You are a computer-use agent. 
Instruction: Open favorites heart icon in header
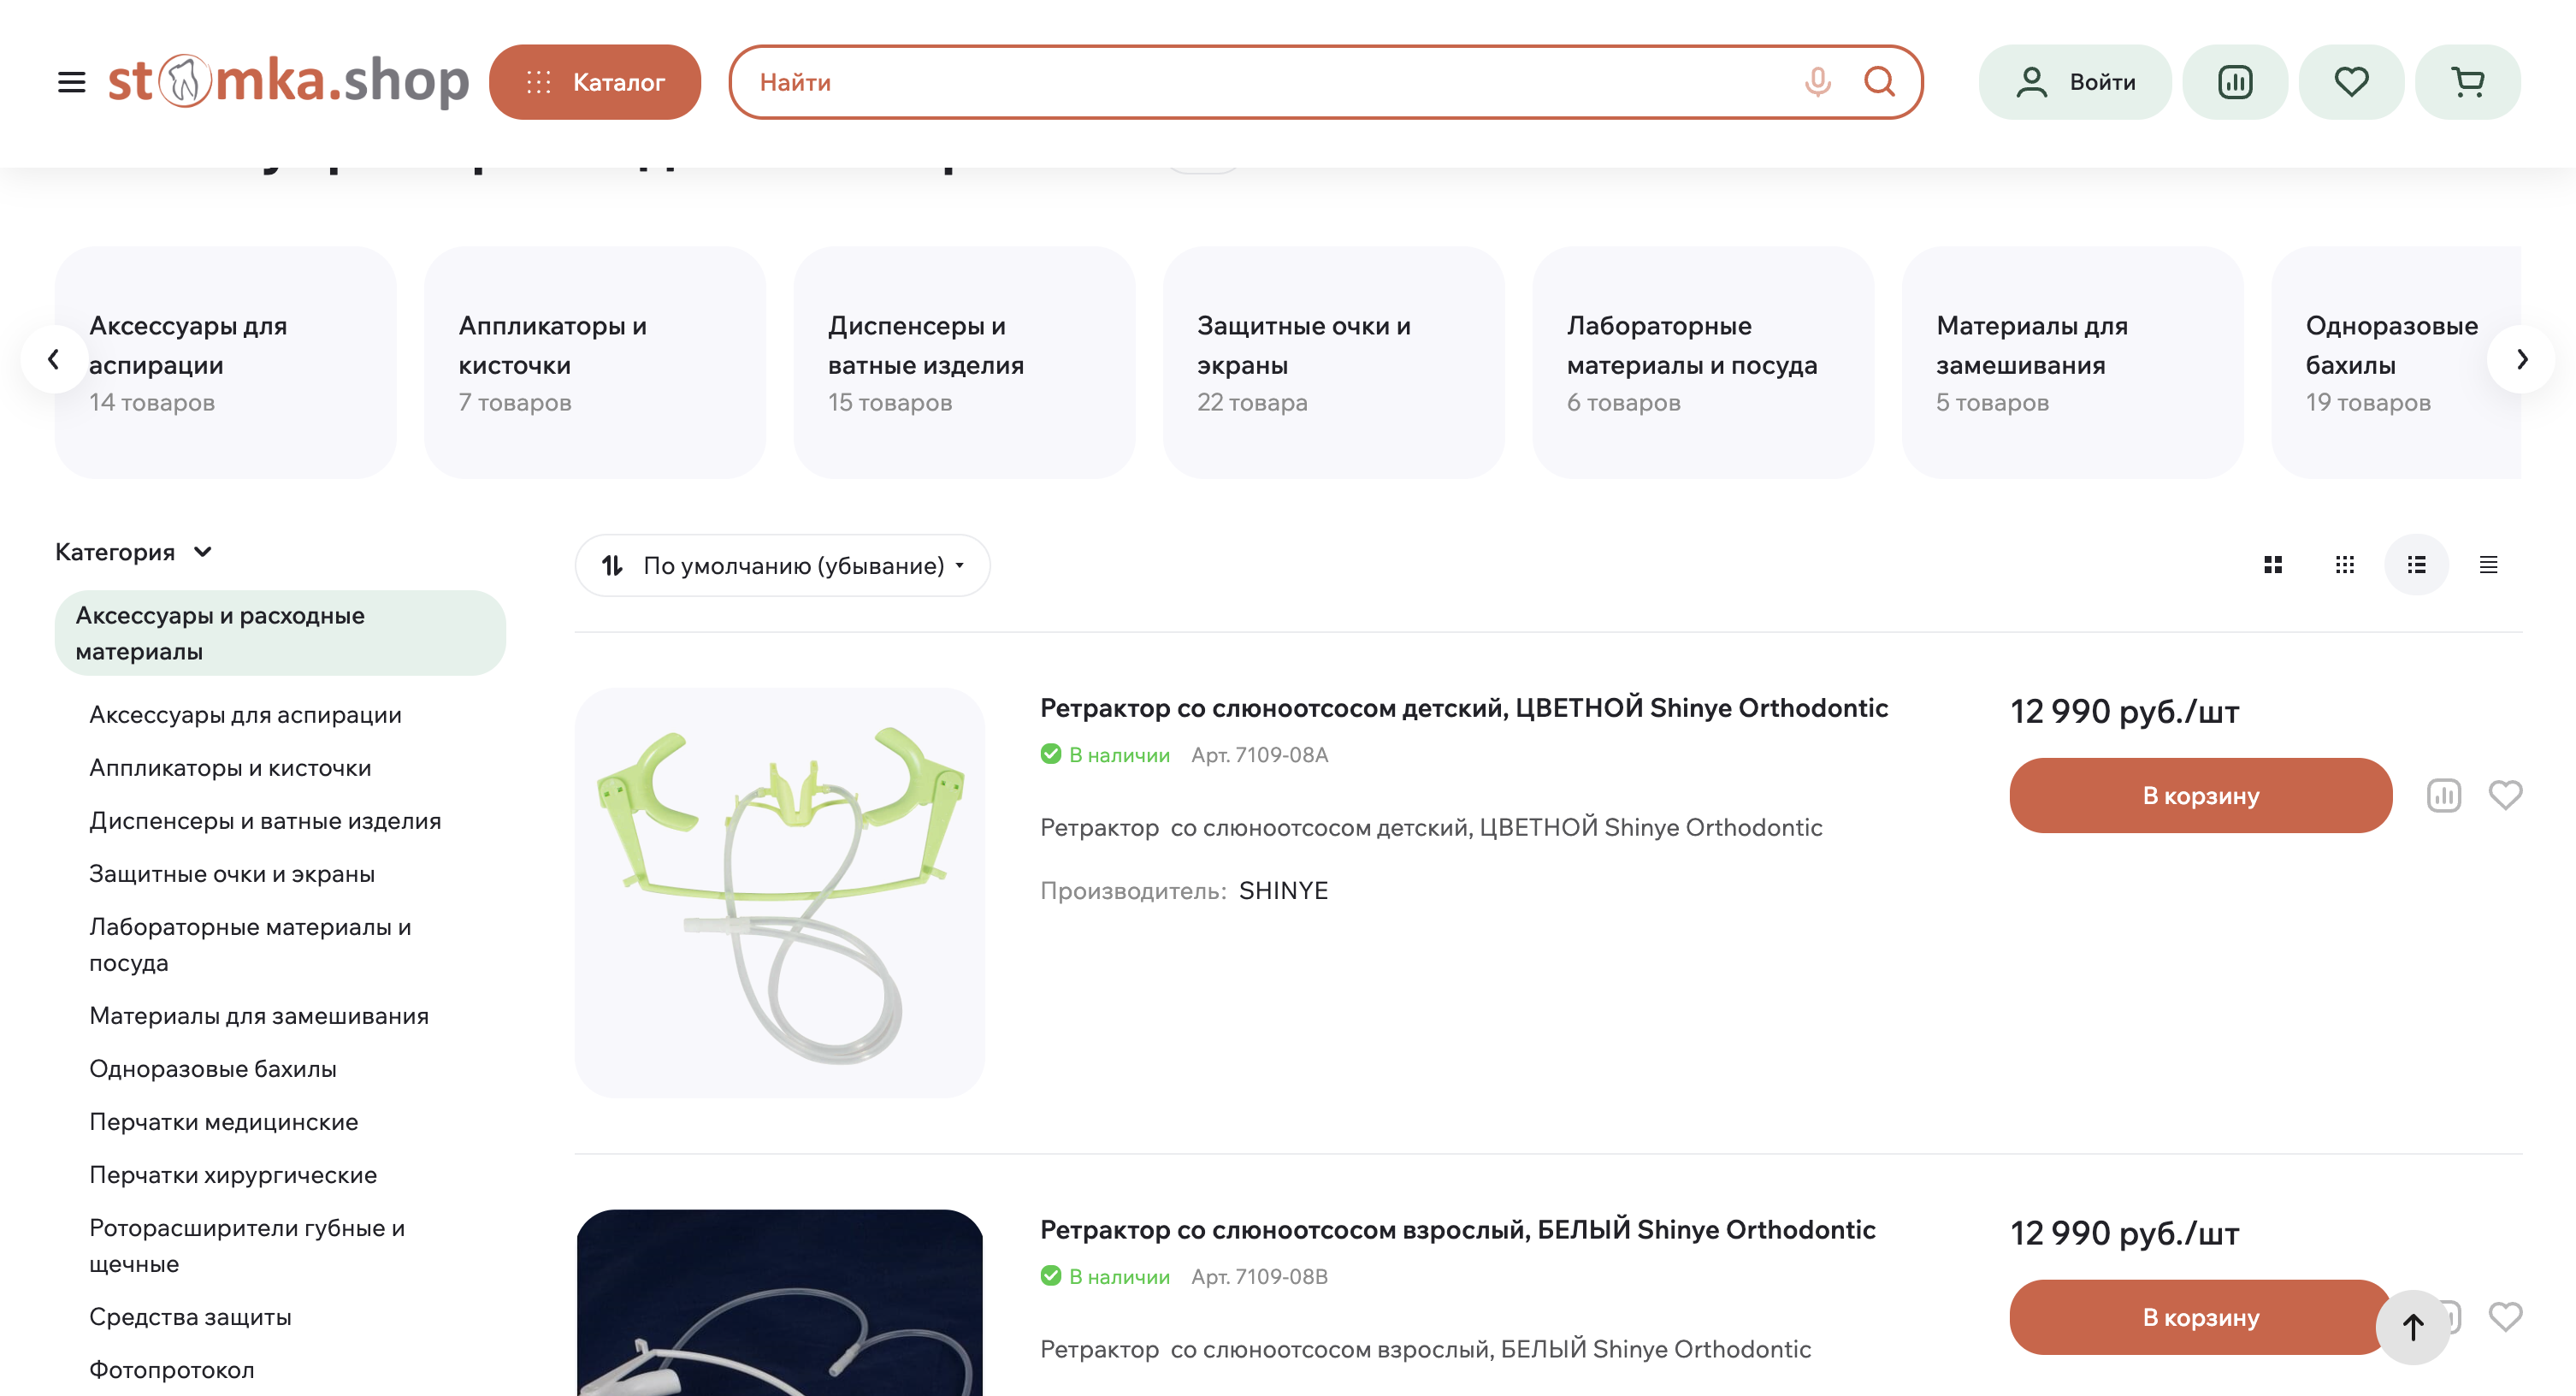[x=2351, y=82]
